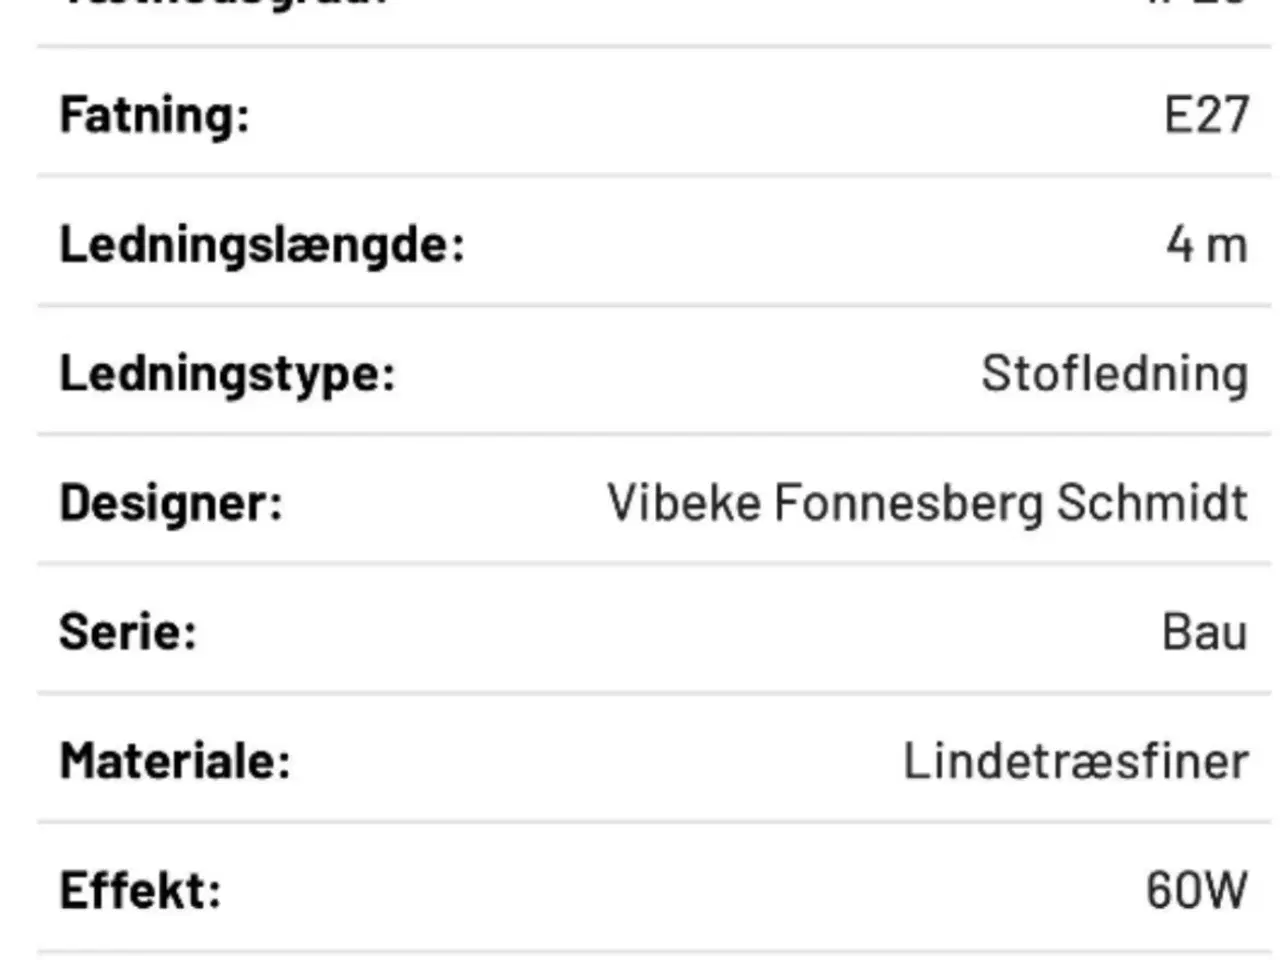This screenshot has width=1280, height=960.
Task: Click the cut-off value above E27
Action: pyautogui.click(x=1208, y=4)
